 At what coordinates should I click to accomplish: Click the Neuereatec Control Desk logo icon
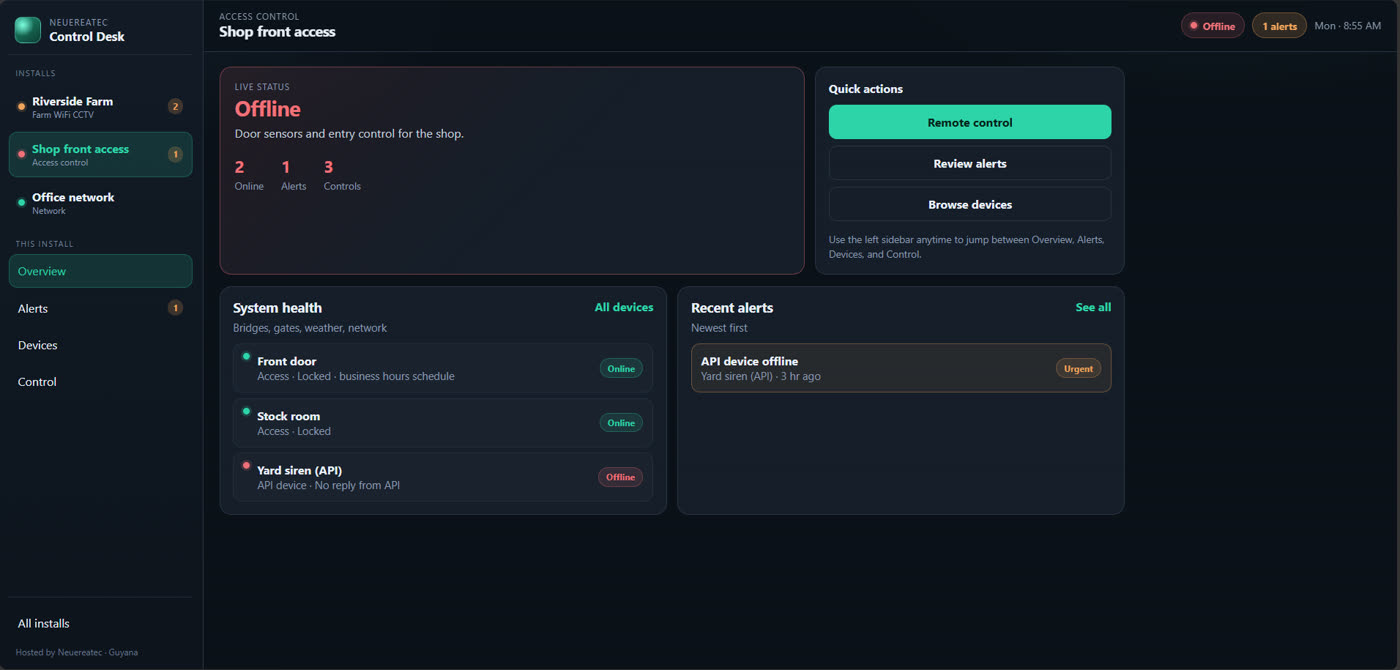pos(27,30)
